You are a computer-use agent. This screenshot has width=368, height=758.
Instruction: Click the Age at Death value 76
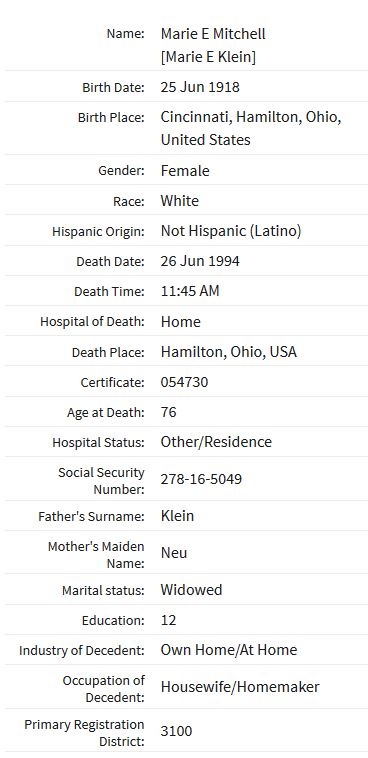point(169,412)
